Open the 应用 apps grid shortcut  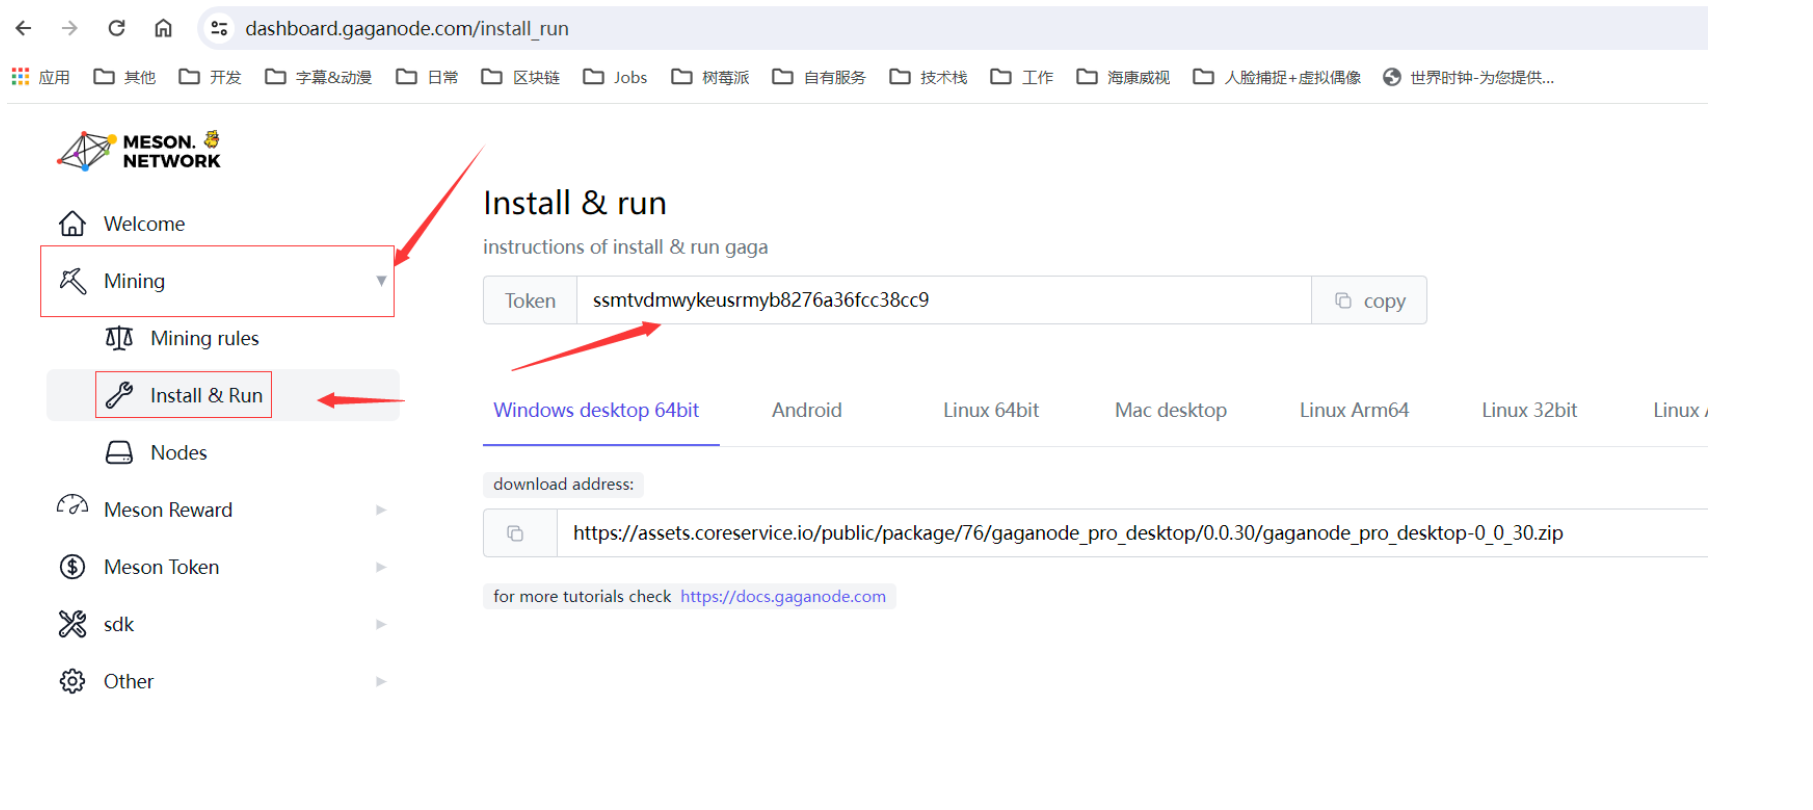pos(41,77)
